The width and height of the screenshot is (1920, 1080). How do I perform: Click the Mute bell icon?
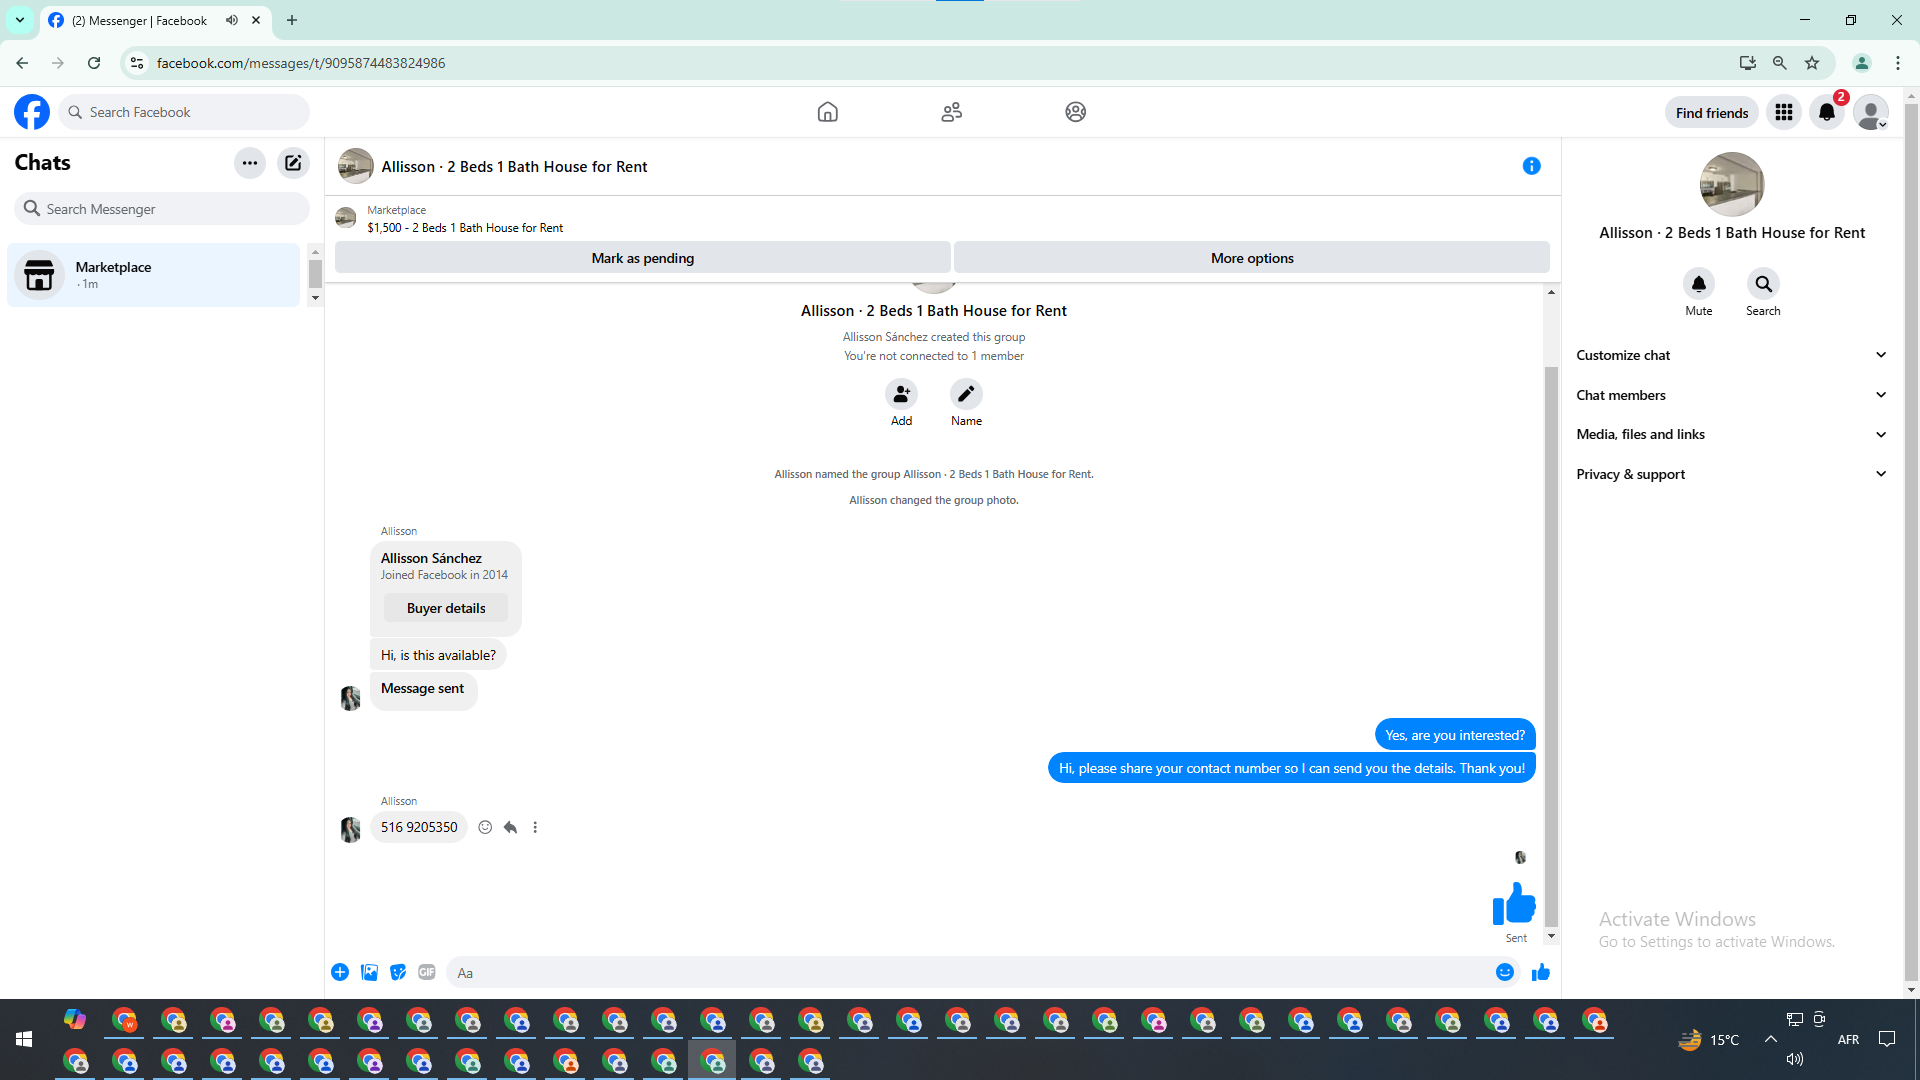1698,284
